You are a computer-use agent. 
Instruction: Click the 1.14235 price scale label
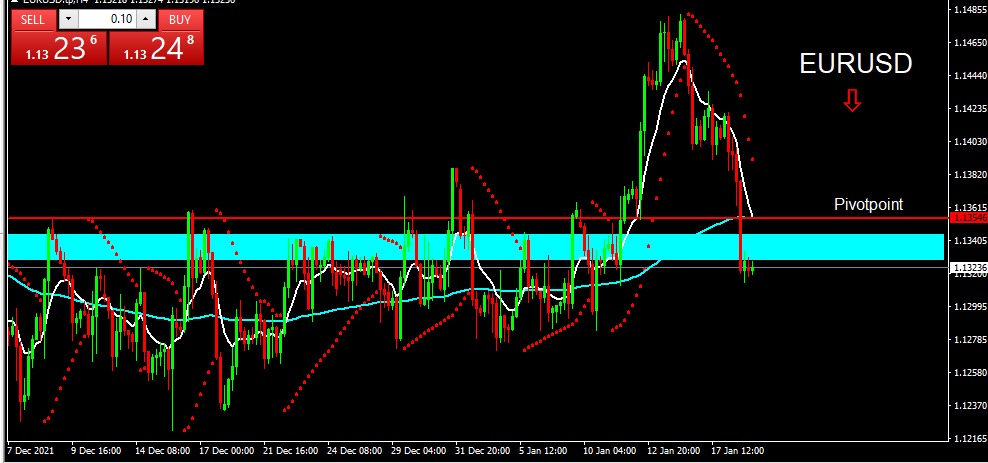tap(971, 108)
